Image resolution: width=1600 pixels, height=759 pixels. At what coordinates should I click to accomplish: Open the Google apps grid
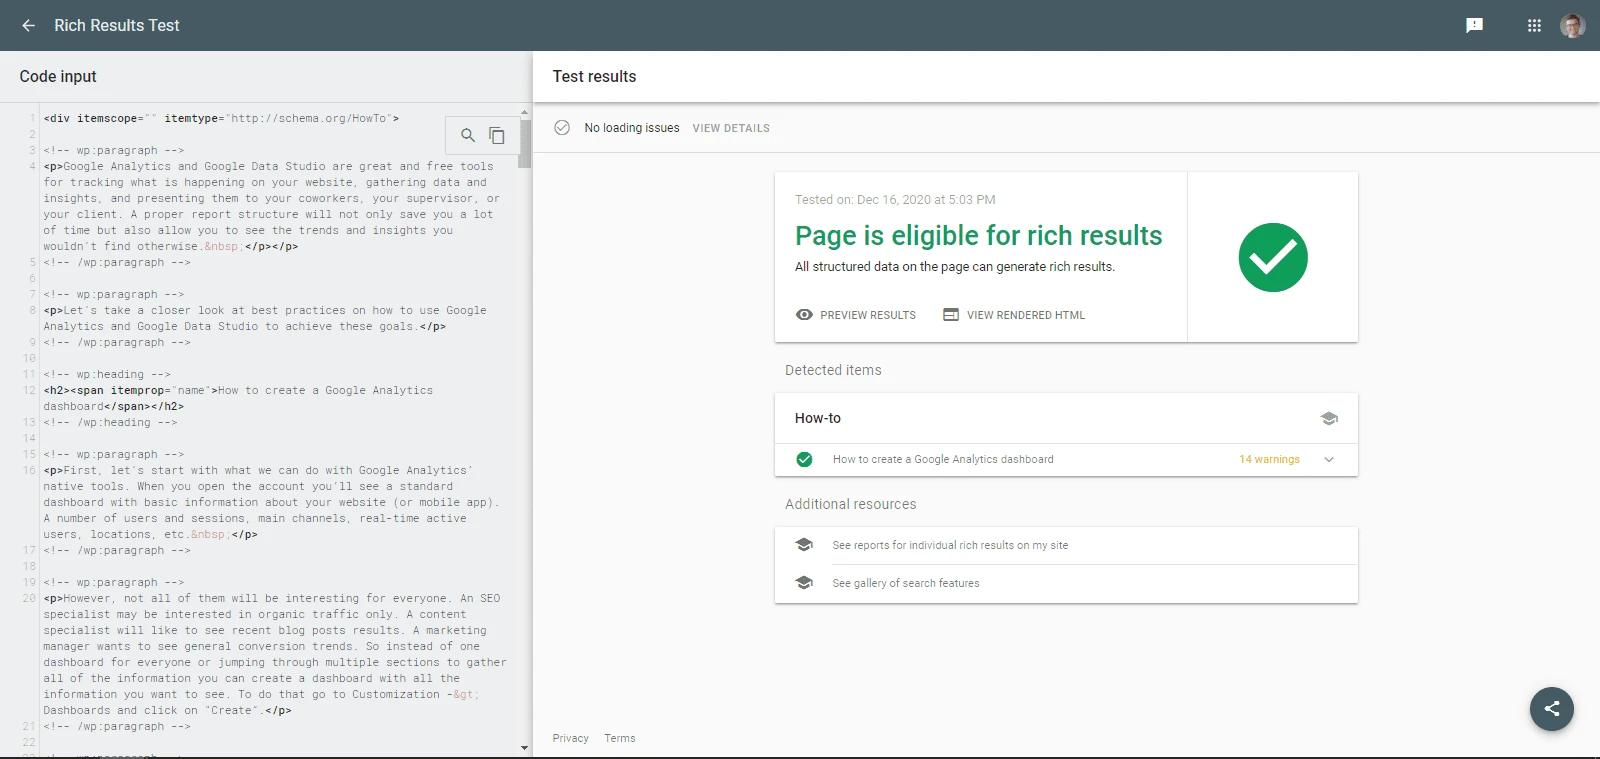1534,26
